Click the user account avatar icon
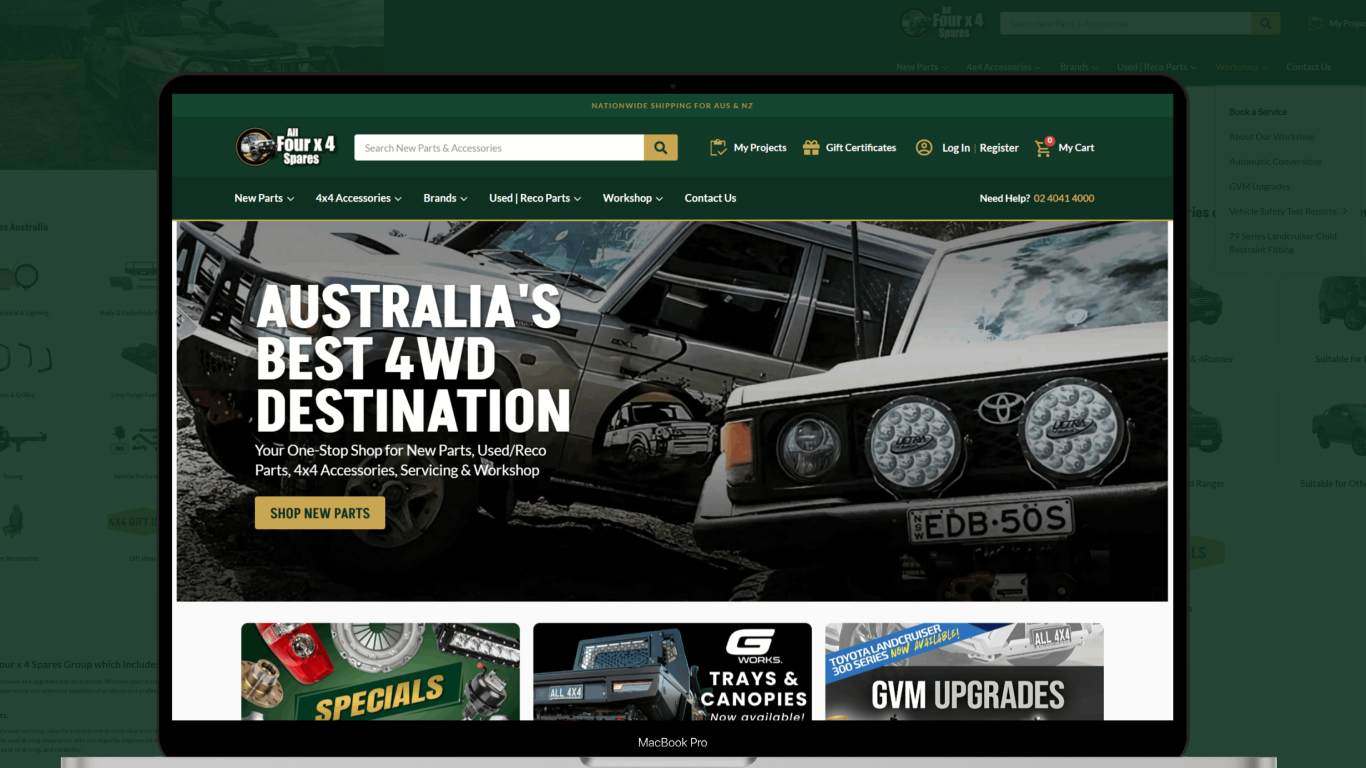 [x=924, y=148]
